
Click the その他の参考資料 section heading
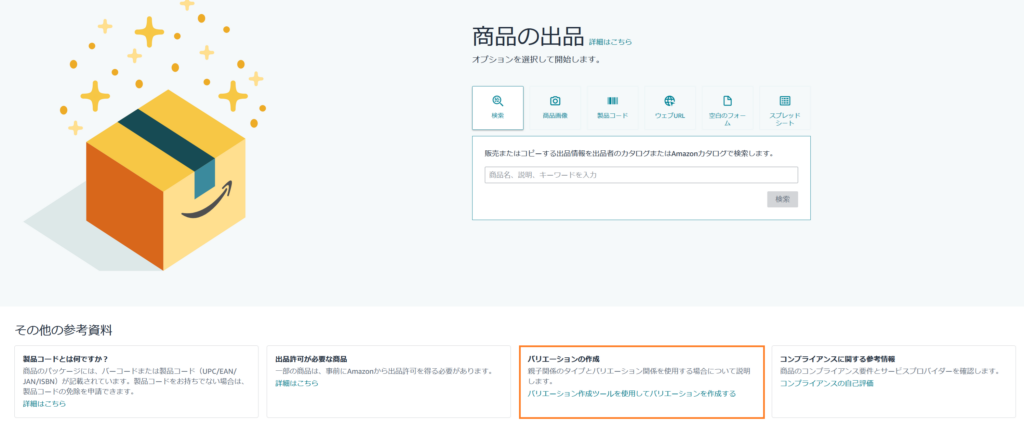tap(63, 330)
